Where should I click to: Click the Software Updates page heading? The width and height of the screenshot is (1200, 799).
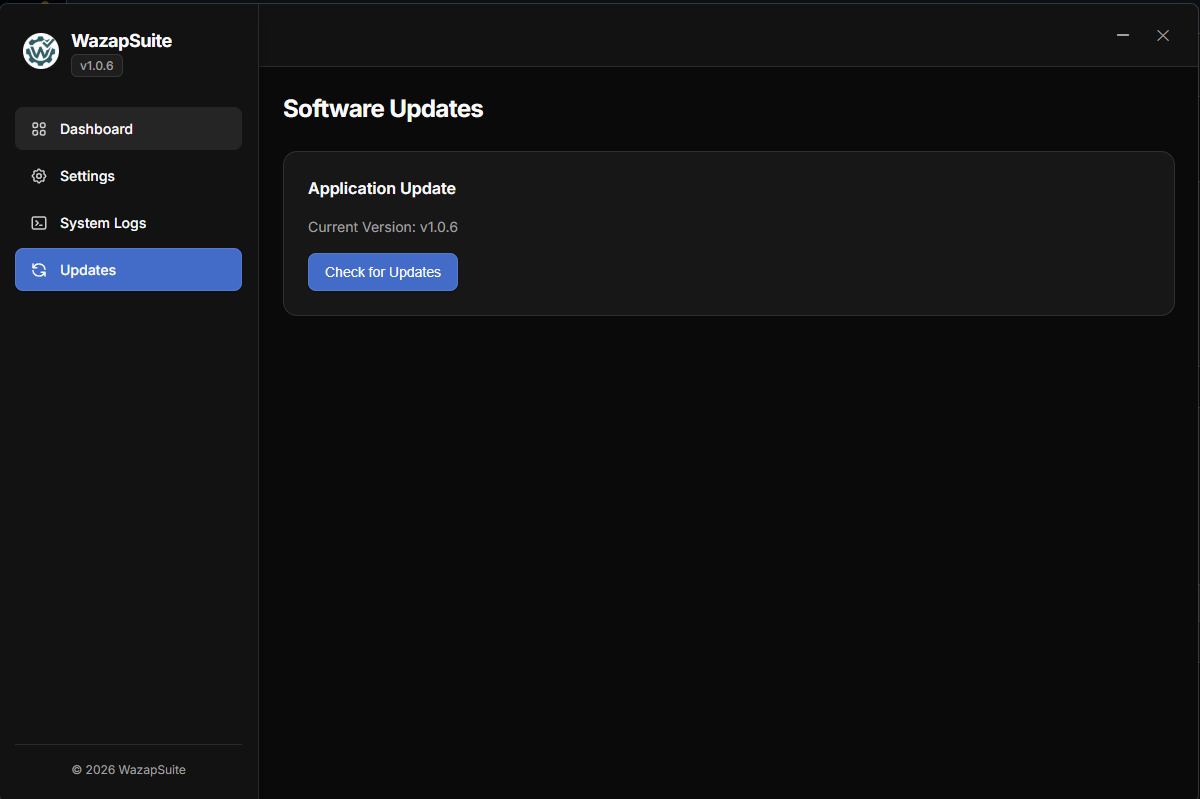coord(383,108)
